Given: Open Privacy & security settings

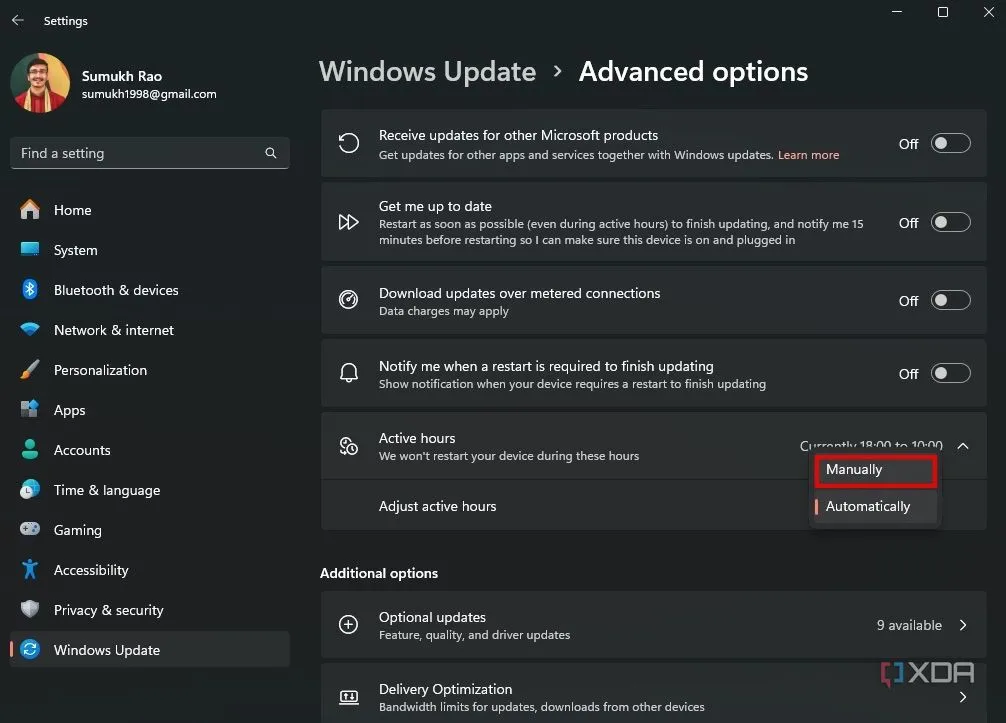Looking at the screenshot, I should click(149, 609).
